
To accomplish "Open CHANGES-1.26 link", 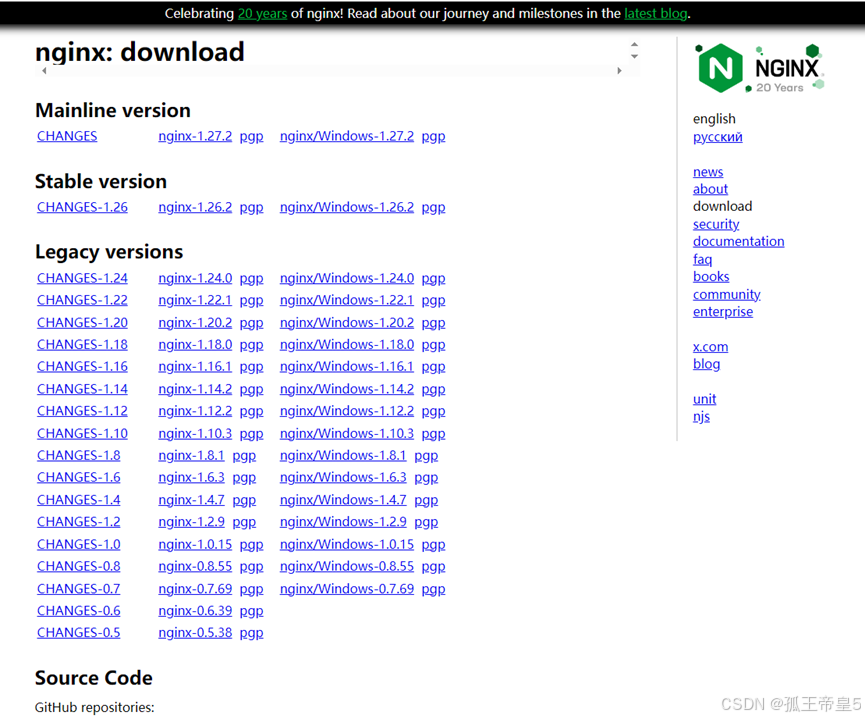I will coord(82,207).
